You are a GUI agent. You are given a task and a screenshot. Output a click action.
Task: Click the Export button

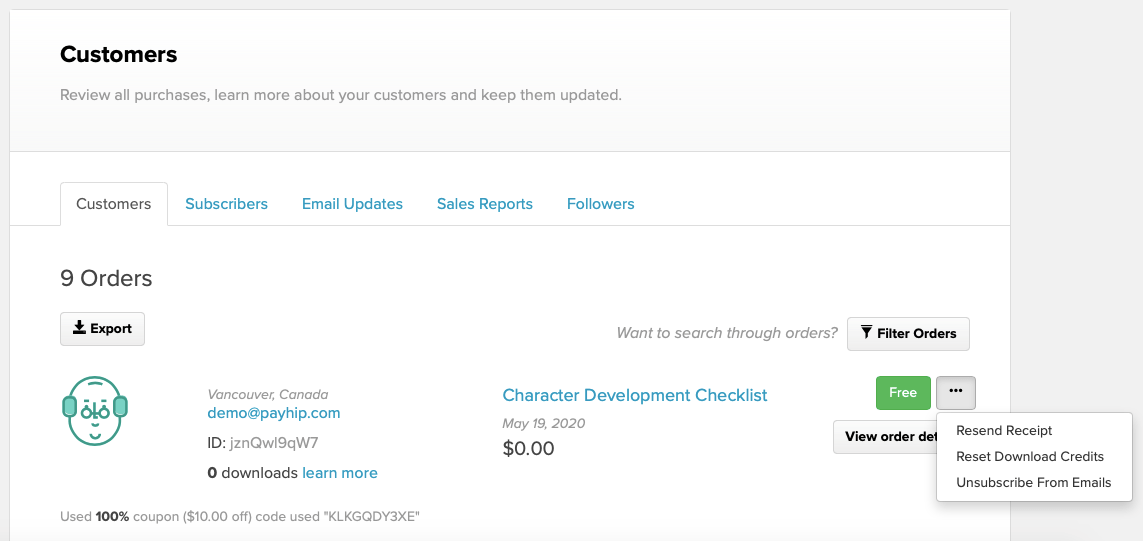click(x=103, y=329)
